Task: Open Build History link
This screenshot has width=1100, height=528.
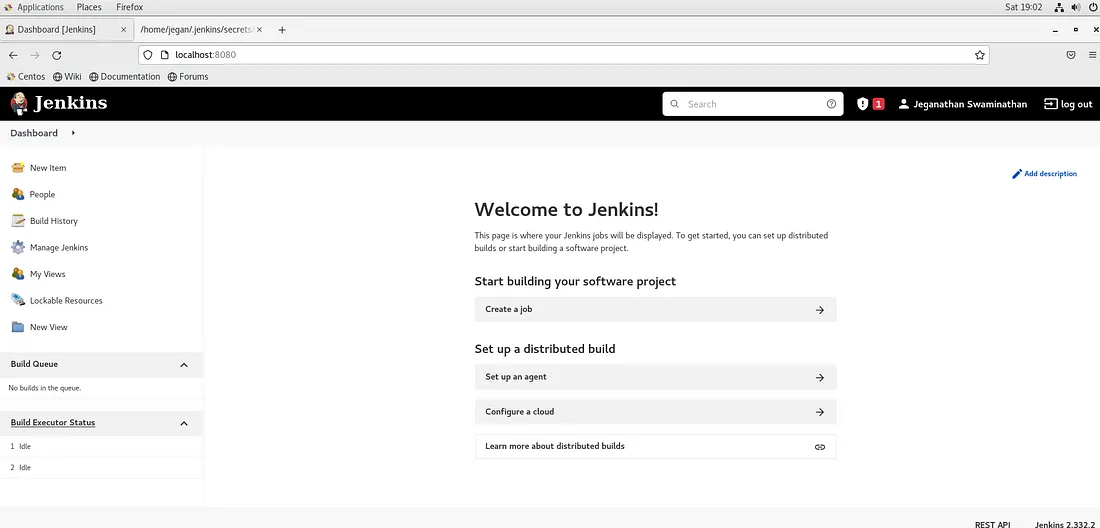Action: click(53, 222)
